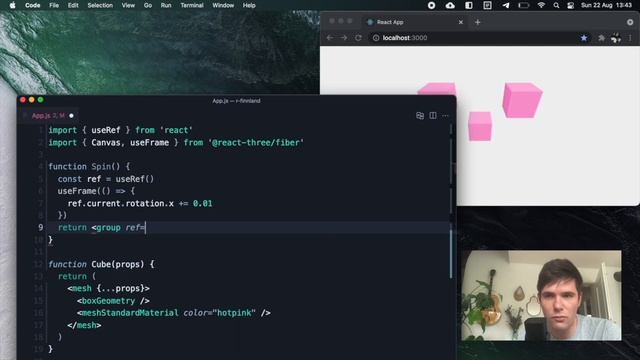640x360 pixels.
Task: Click the cloud upload menu bar icon
Action: [450, 5]
